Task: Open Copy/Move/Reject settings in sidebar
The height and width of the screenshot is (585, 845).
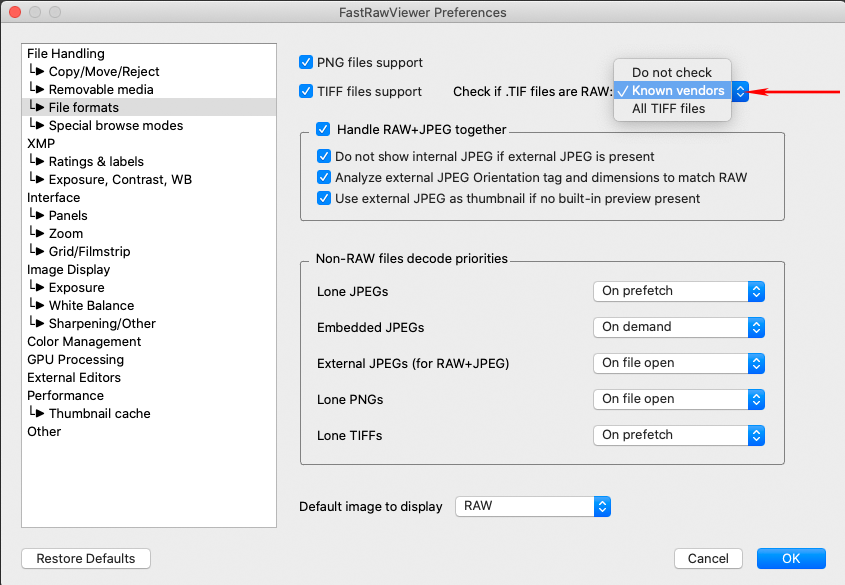Action: (x=103, y=72)
